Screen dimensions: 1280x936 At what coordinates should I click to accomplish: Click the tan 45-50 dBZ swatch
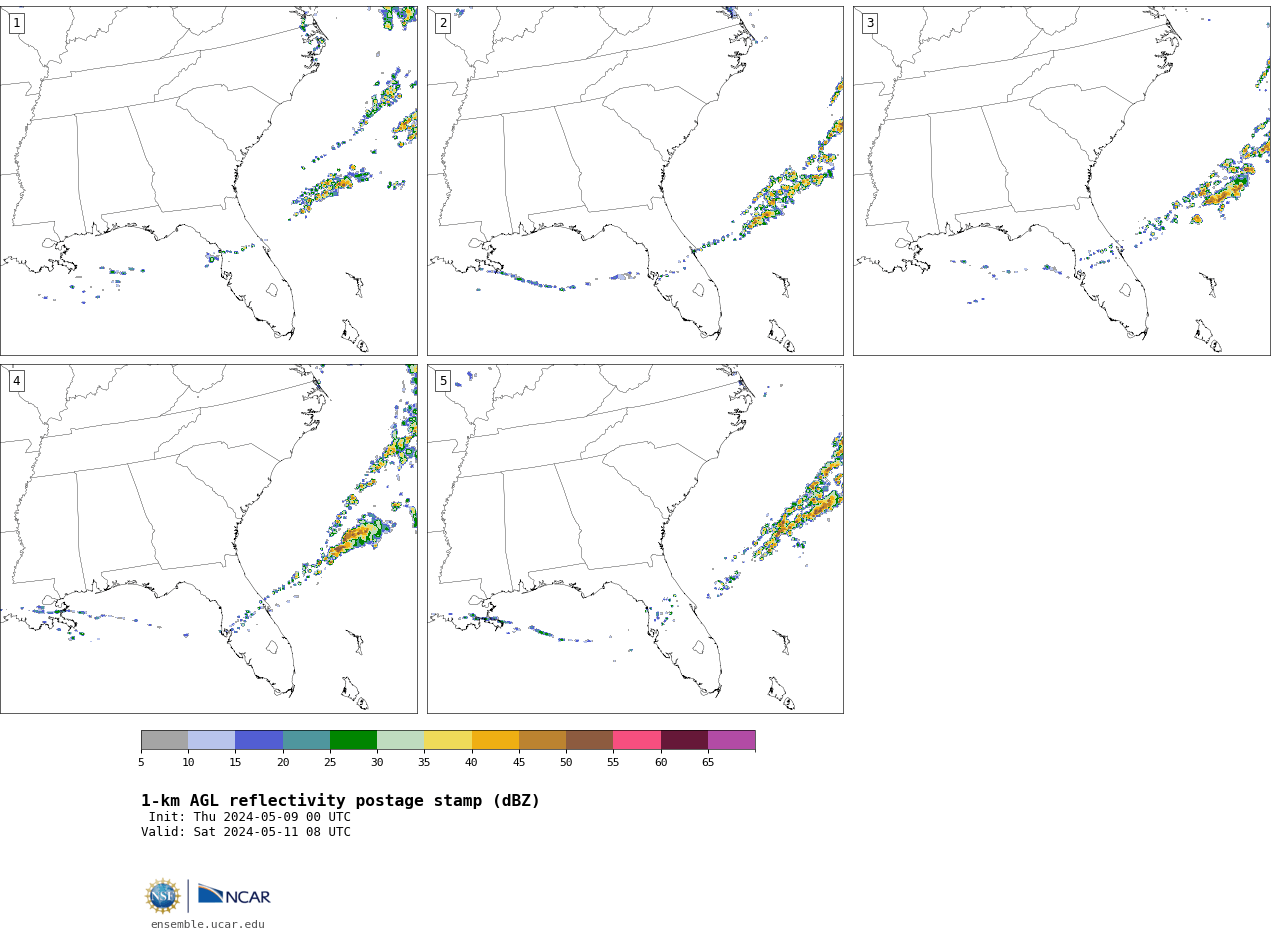[542, 740]
